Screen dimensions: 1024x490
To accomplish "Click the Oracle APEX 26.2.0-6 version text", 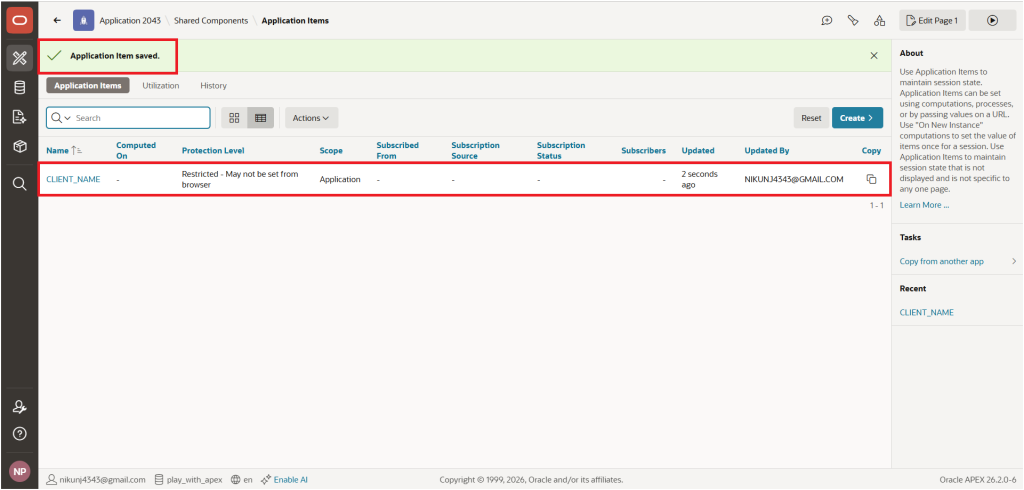I will [977, 480].
